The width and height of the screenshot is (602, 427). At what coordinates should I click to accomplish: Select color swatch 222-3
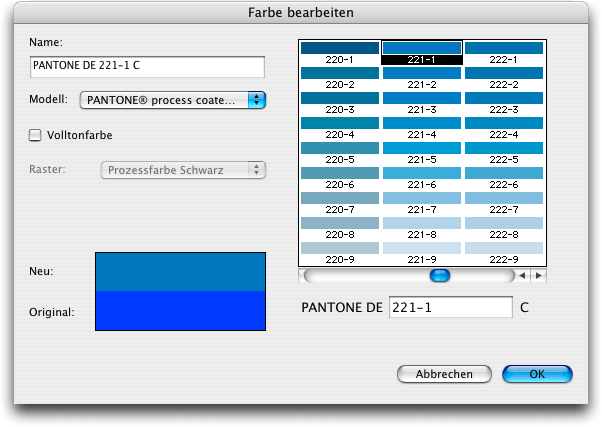point(504,98)
